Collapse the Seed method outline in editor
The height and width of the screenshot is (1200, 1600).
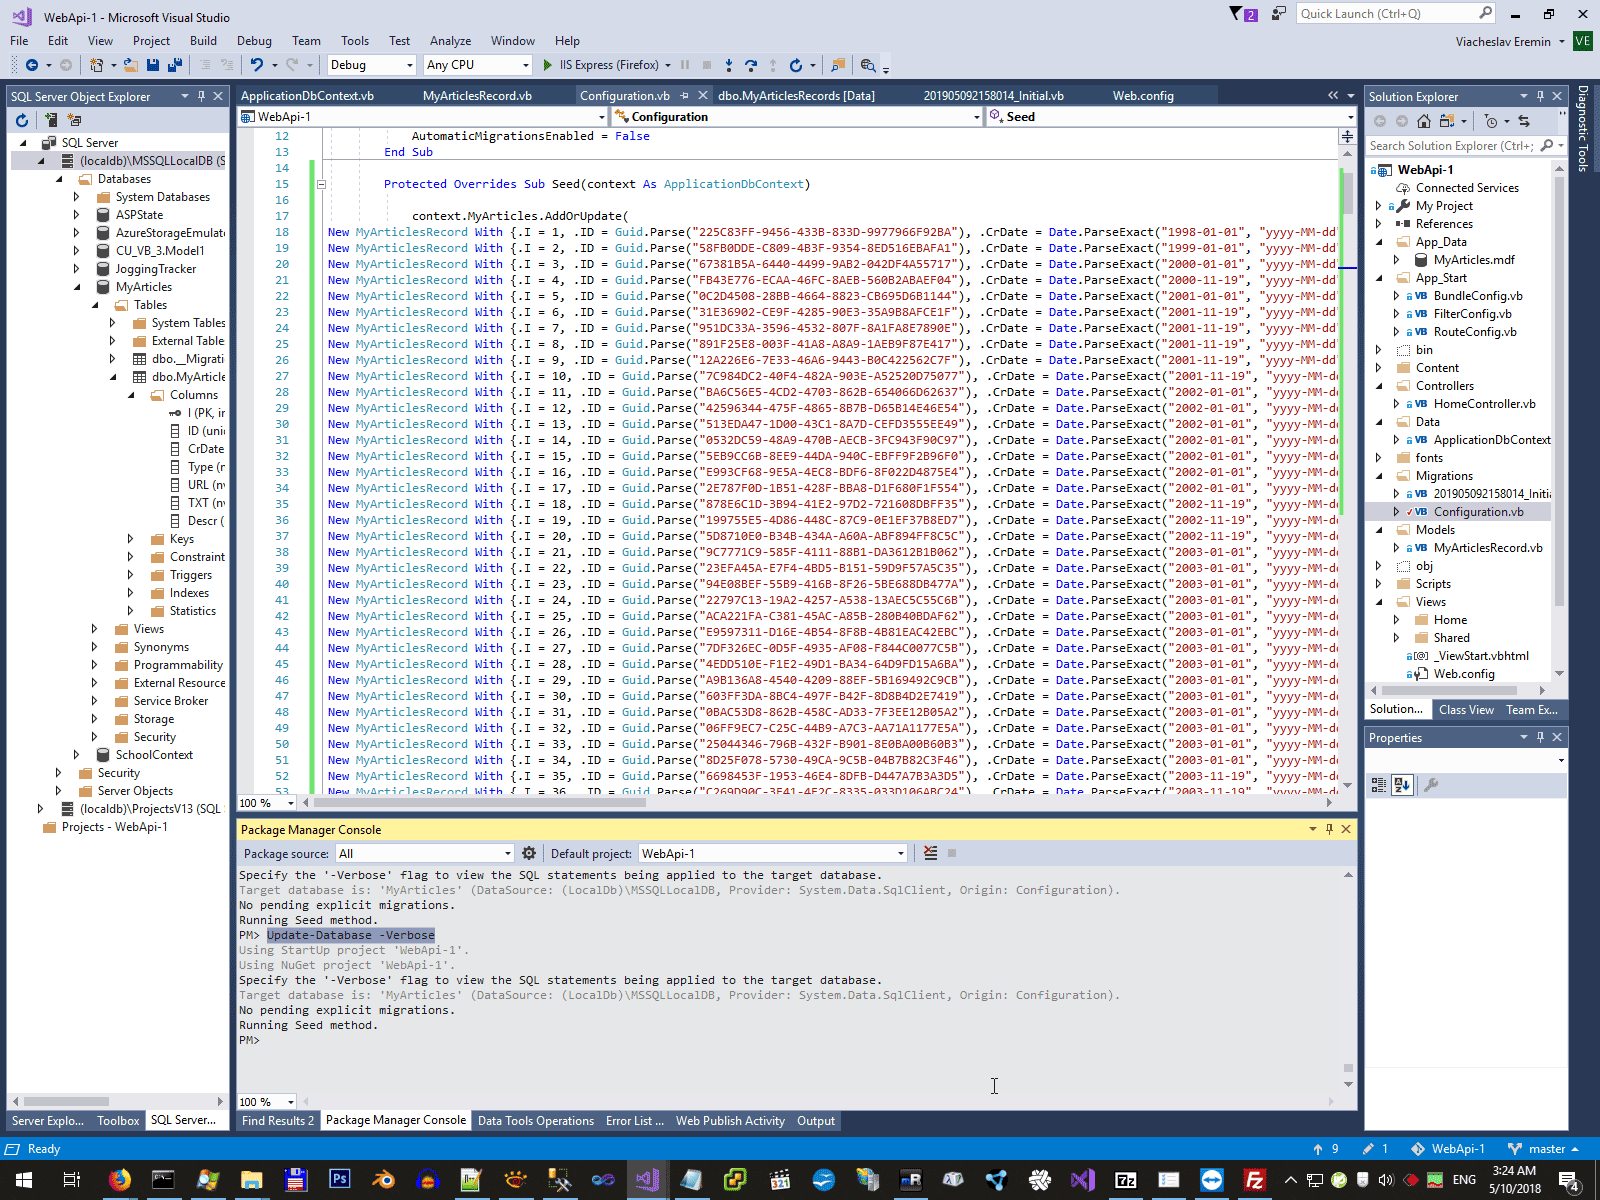coord(321,184)
